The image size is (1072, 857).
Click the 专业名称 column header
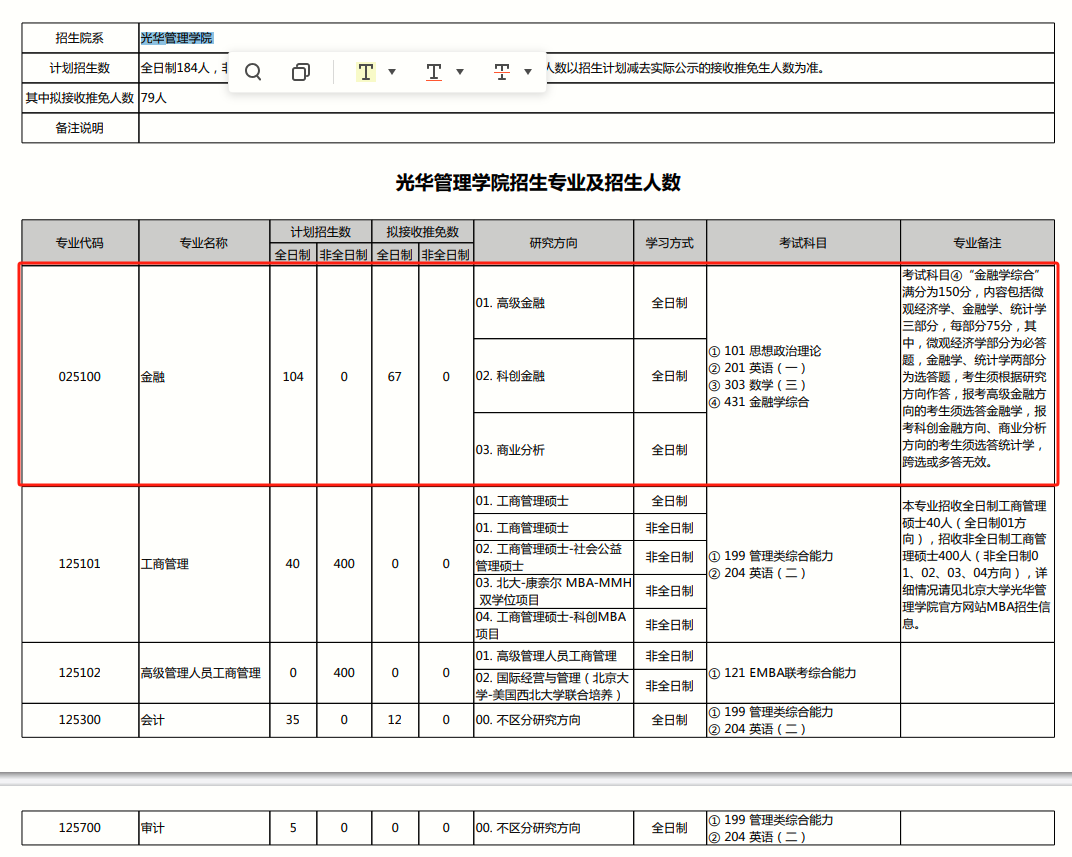(x=204, y=243)
